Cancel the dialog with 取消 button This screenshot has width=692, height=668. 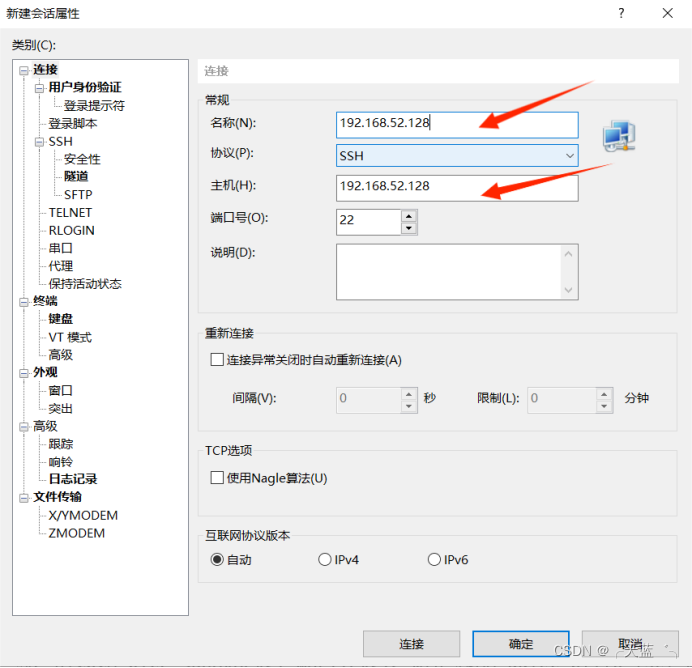coord(630,644)
